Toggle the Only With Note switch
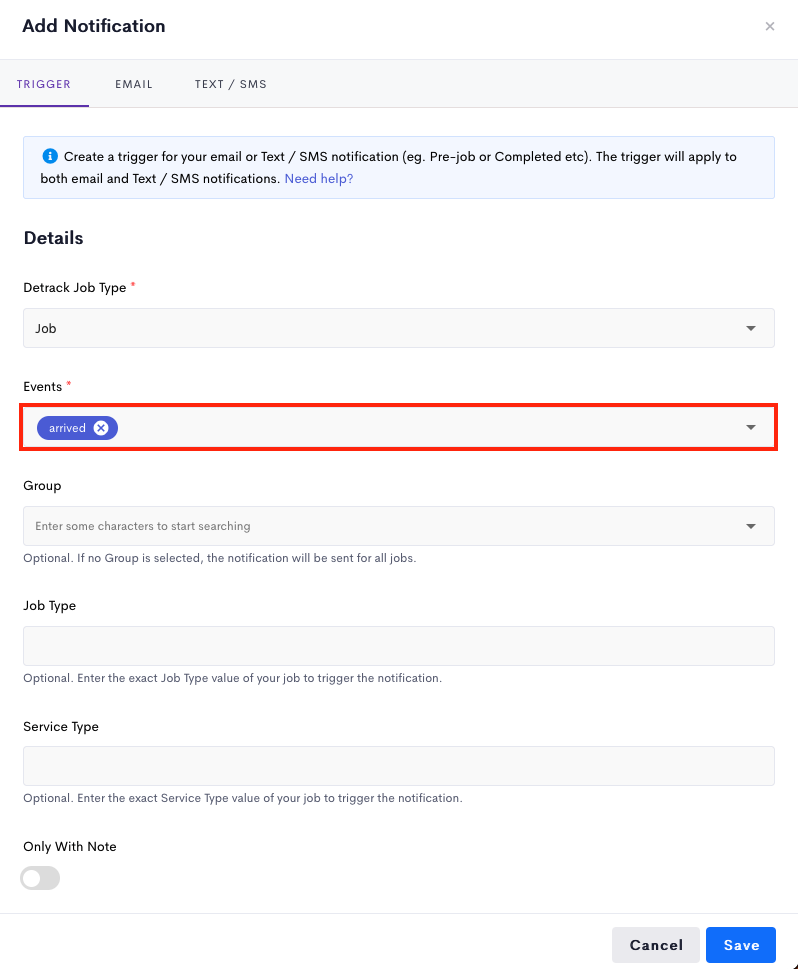The image size is (798, 969). coord(40,878)
